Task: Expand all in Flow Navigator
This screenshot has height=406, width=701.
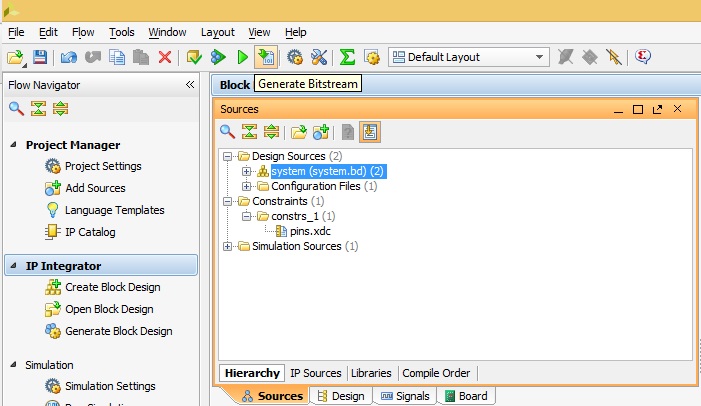Action: [60, 109]
